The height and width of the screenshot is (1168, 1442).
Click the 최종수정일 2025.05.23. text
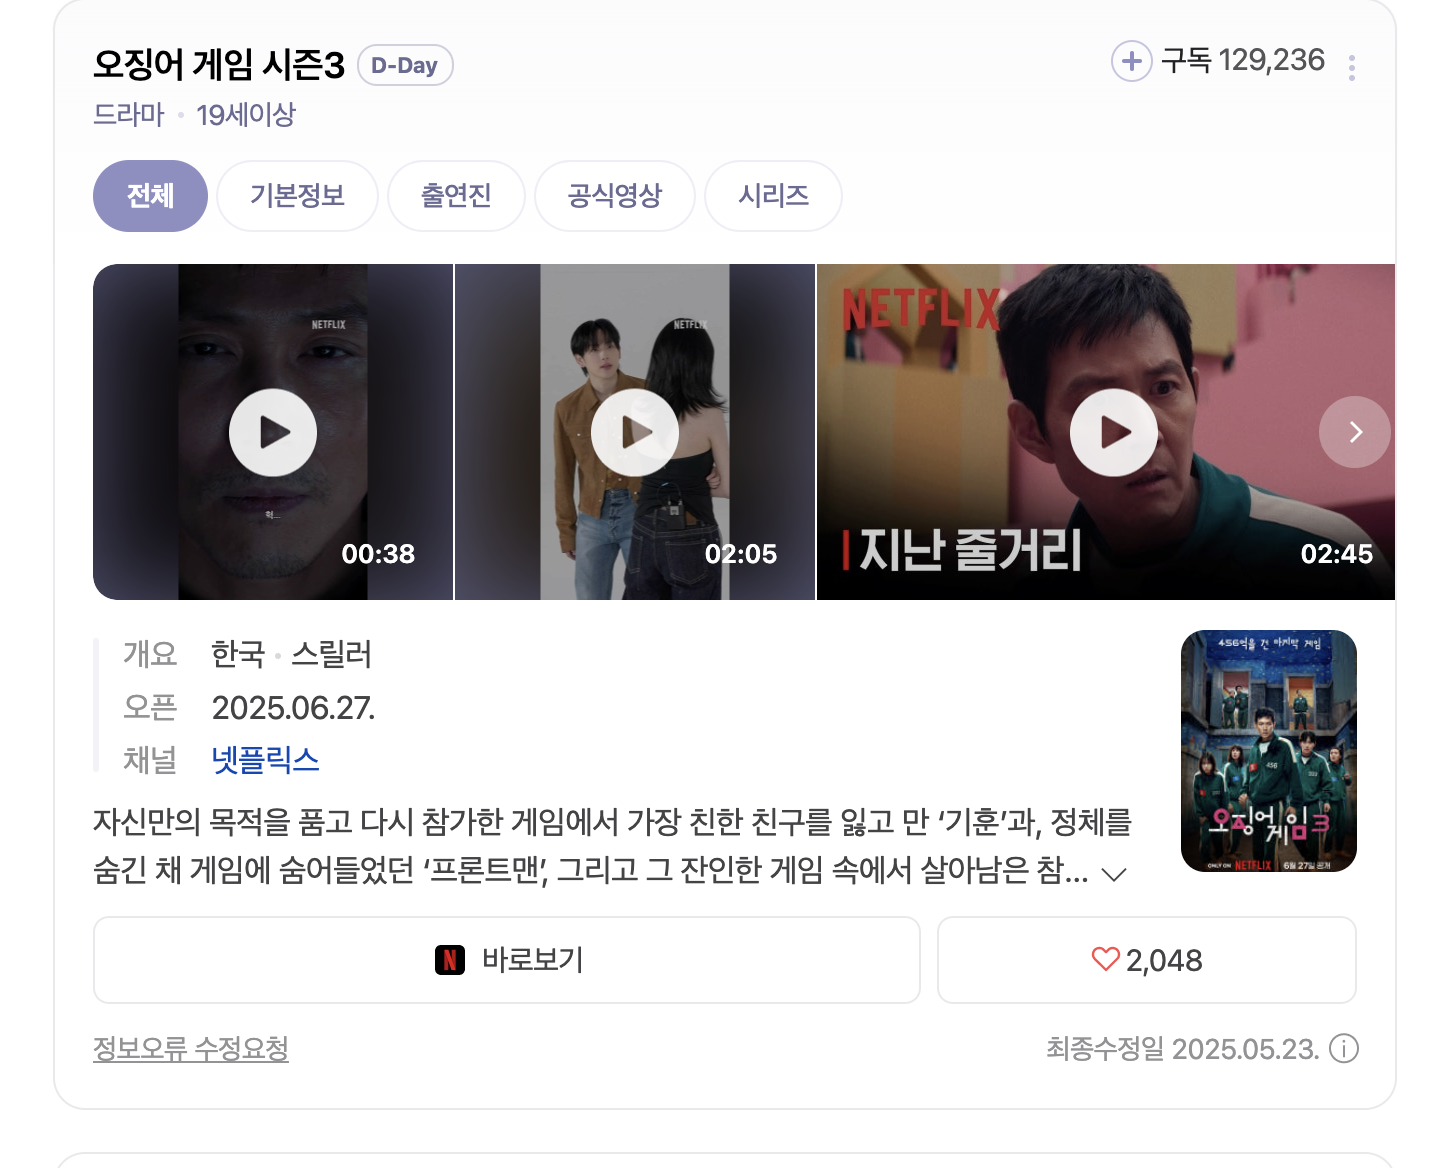(1183, 1049)
